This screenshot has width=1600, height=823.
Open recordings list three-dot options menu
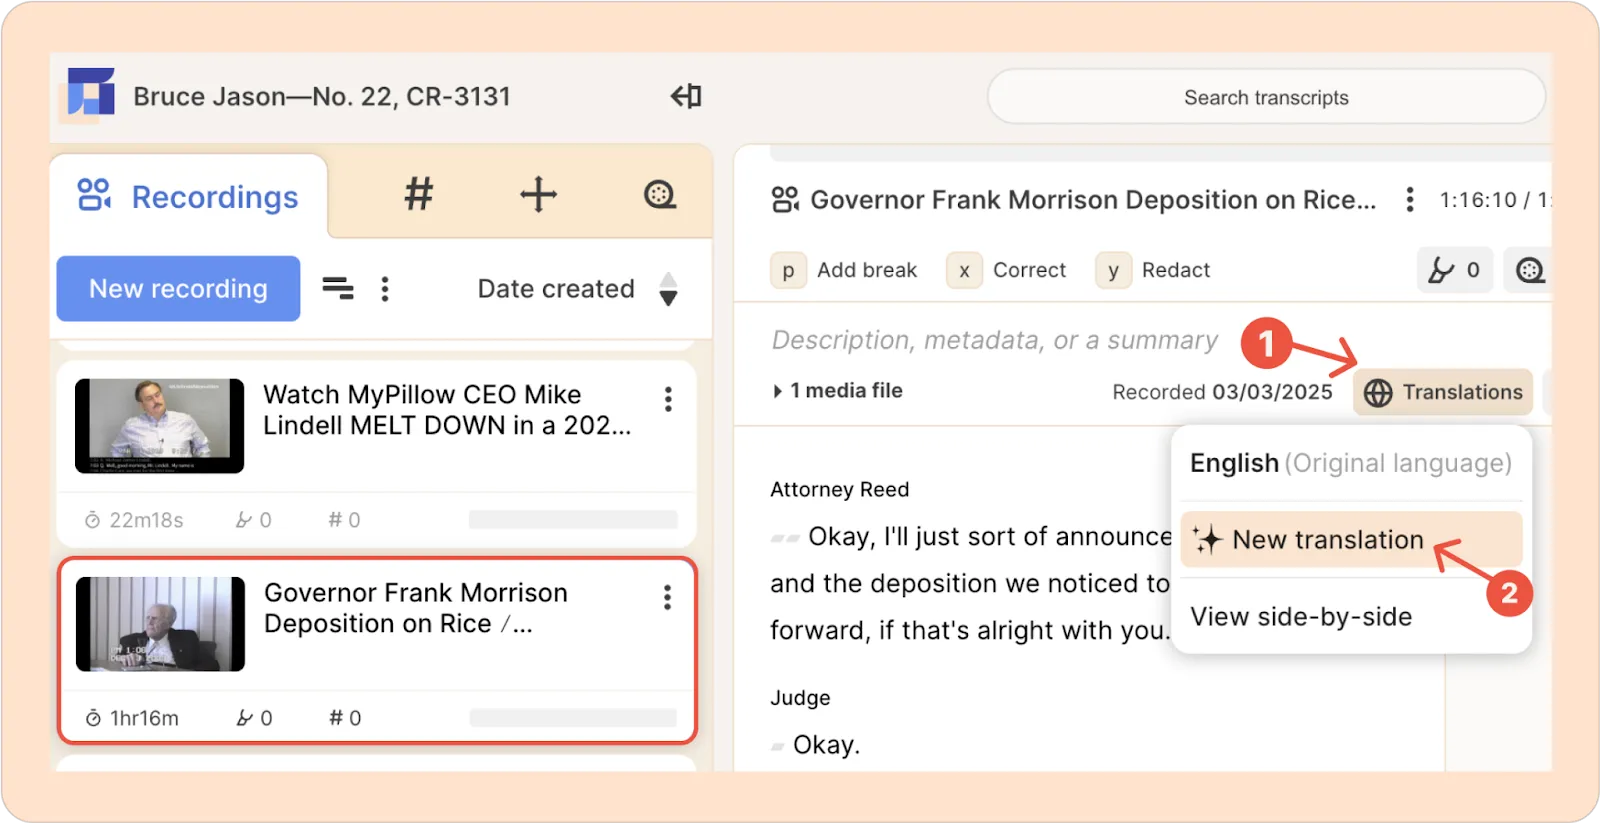pyautogui.click(x=385, y=289)
